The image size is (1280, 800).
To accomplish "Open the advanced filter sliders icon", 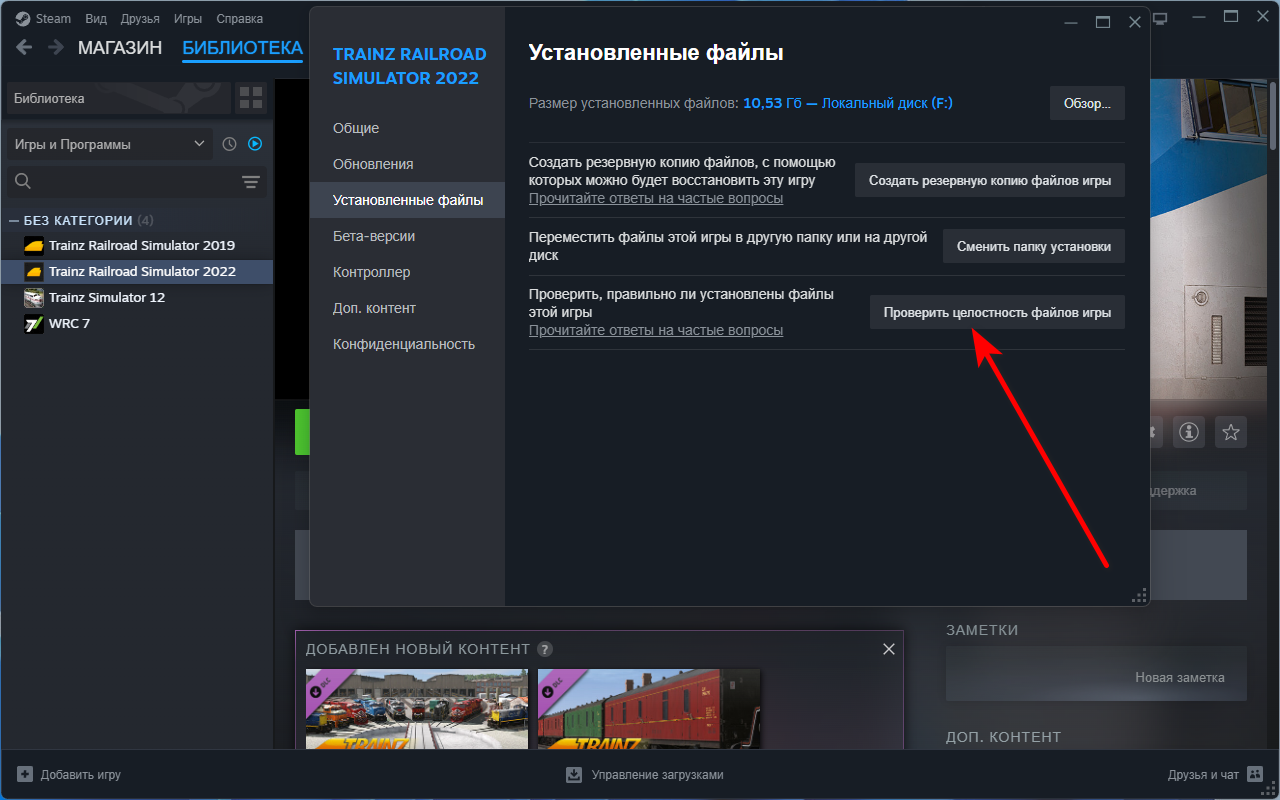I will click(x=251, y=181).
